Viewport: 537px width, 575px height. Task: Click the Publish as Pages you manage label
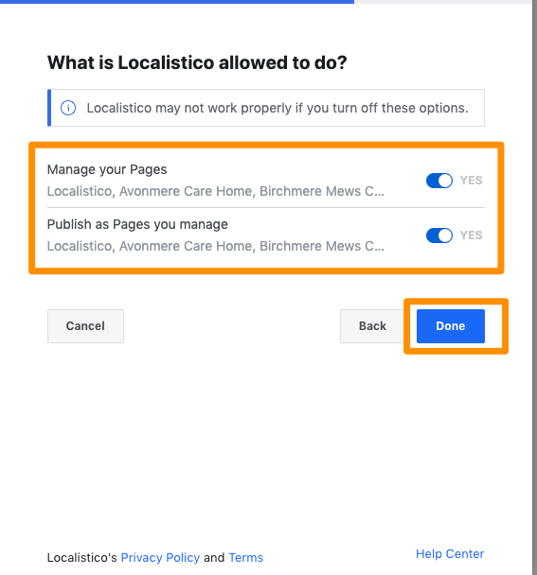coord(137,224)
